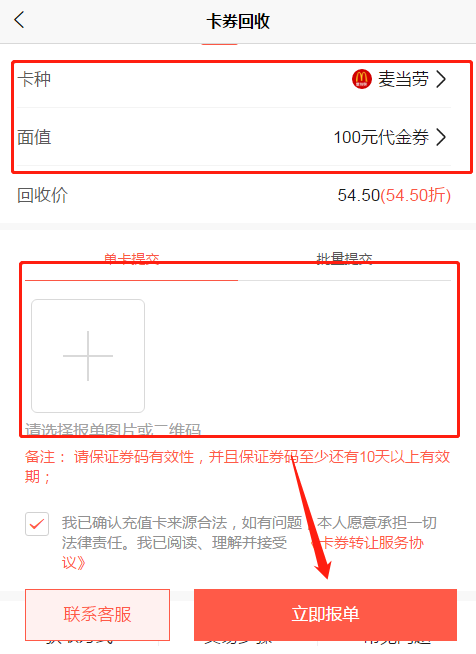The height and width of the screenshot is (654, 476).
Task: Switch to the 批量提交 tab
Action: pyautogui.click(x=344, y=259)
